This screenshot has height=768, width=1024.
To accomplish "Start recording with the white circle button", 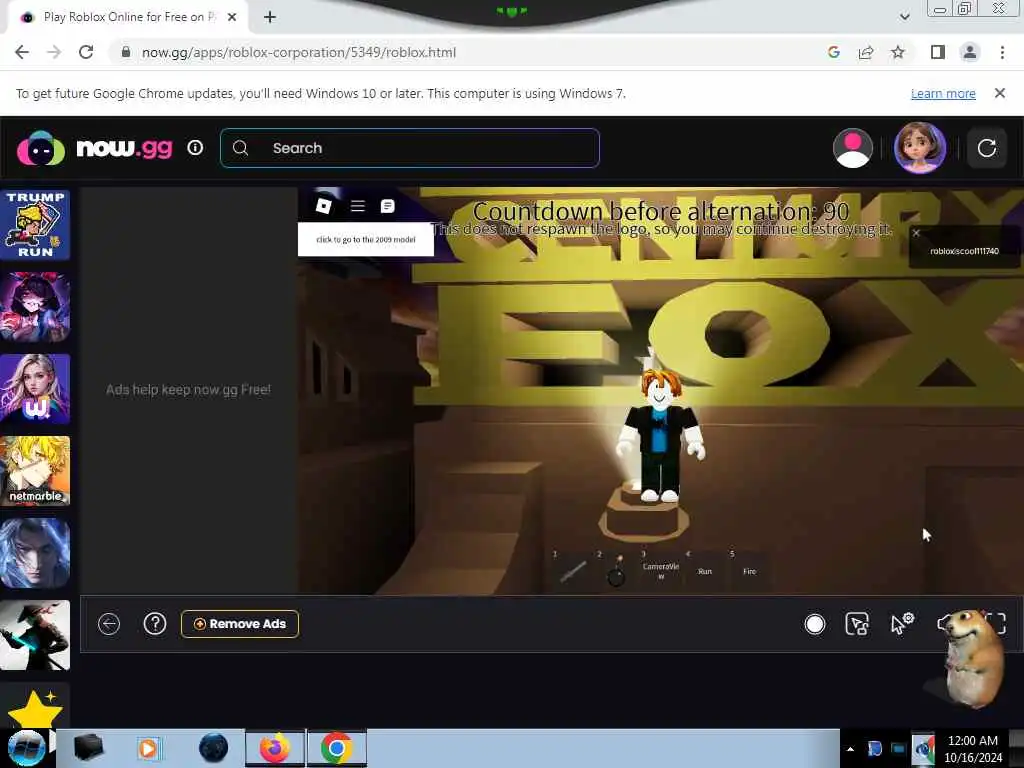I will [x=815, y=624].
